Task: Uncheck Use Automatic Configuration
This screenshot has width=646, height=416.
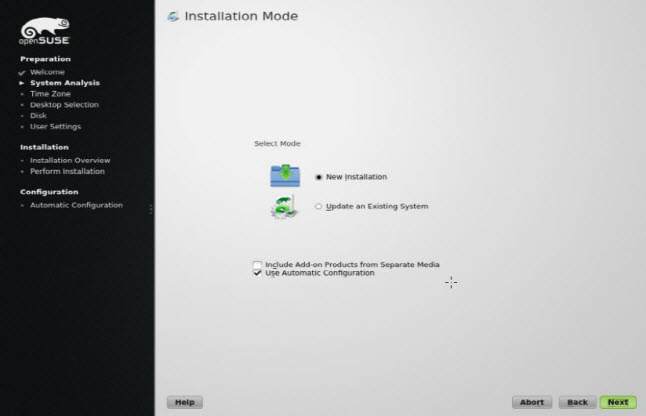Action: pyautogui.click(x=257, y=273)
